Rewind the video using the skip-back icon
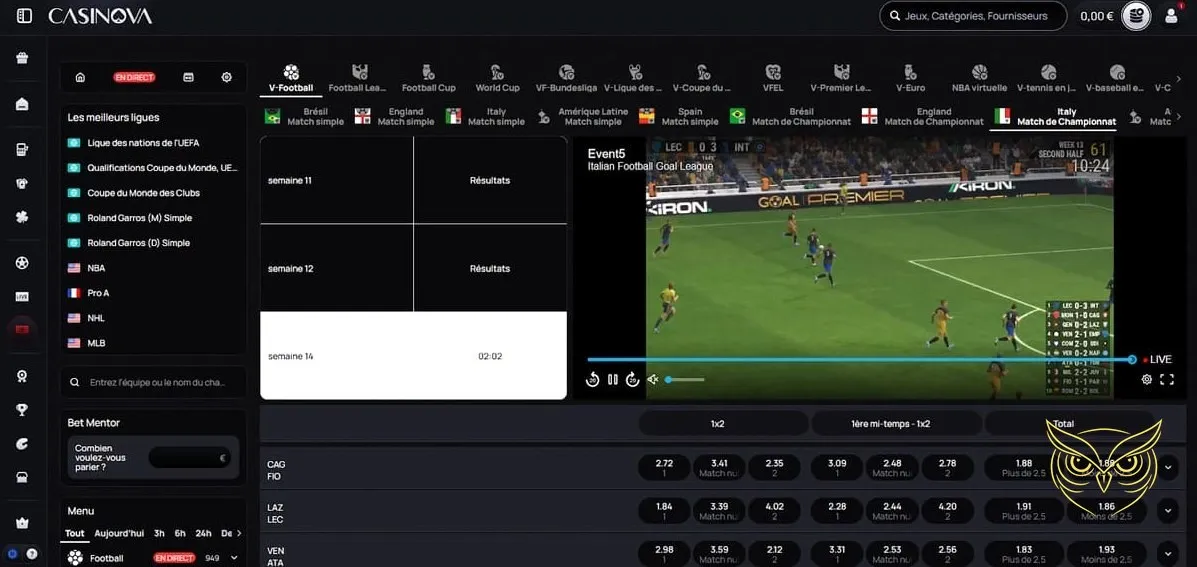 coord(592,380)
